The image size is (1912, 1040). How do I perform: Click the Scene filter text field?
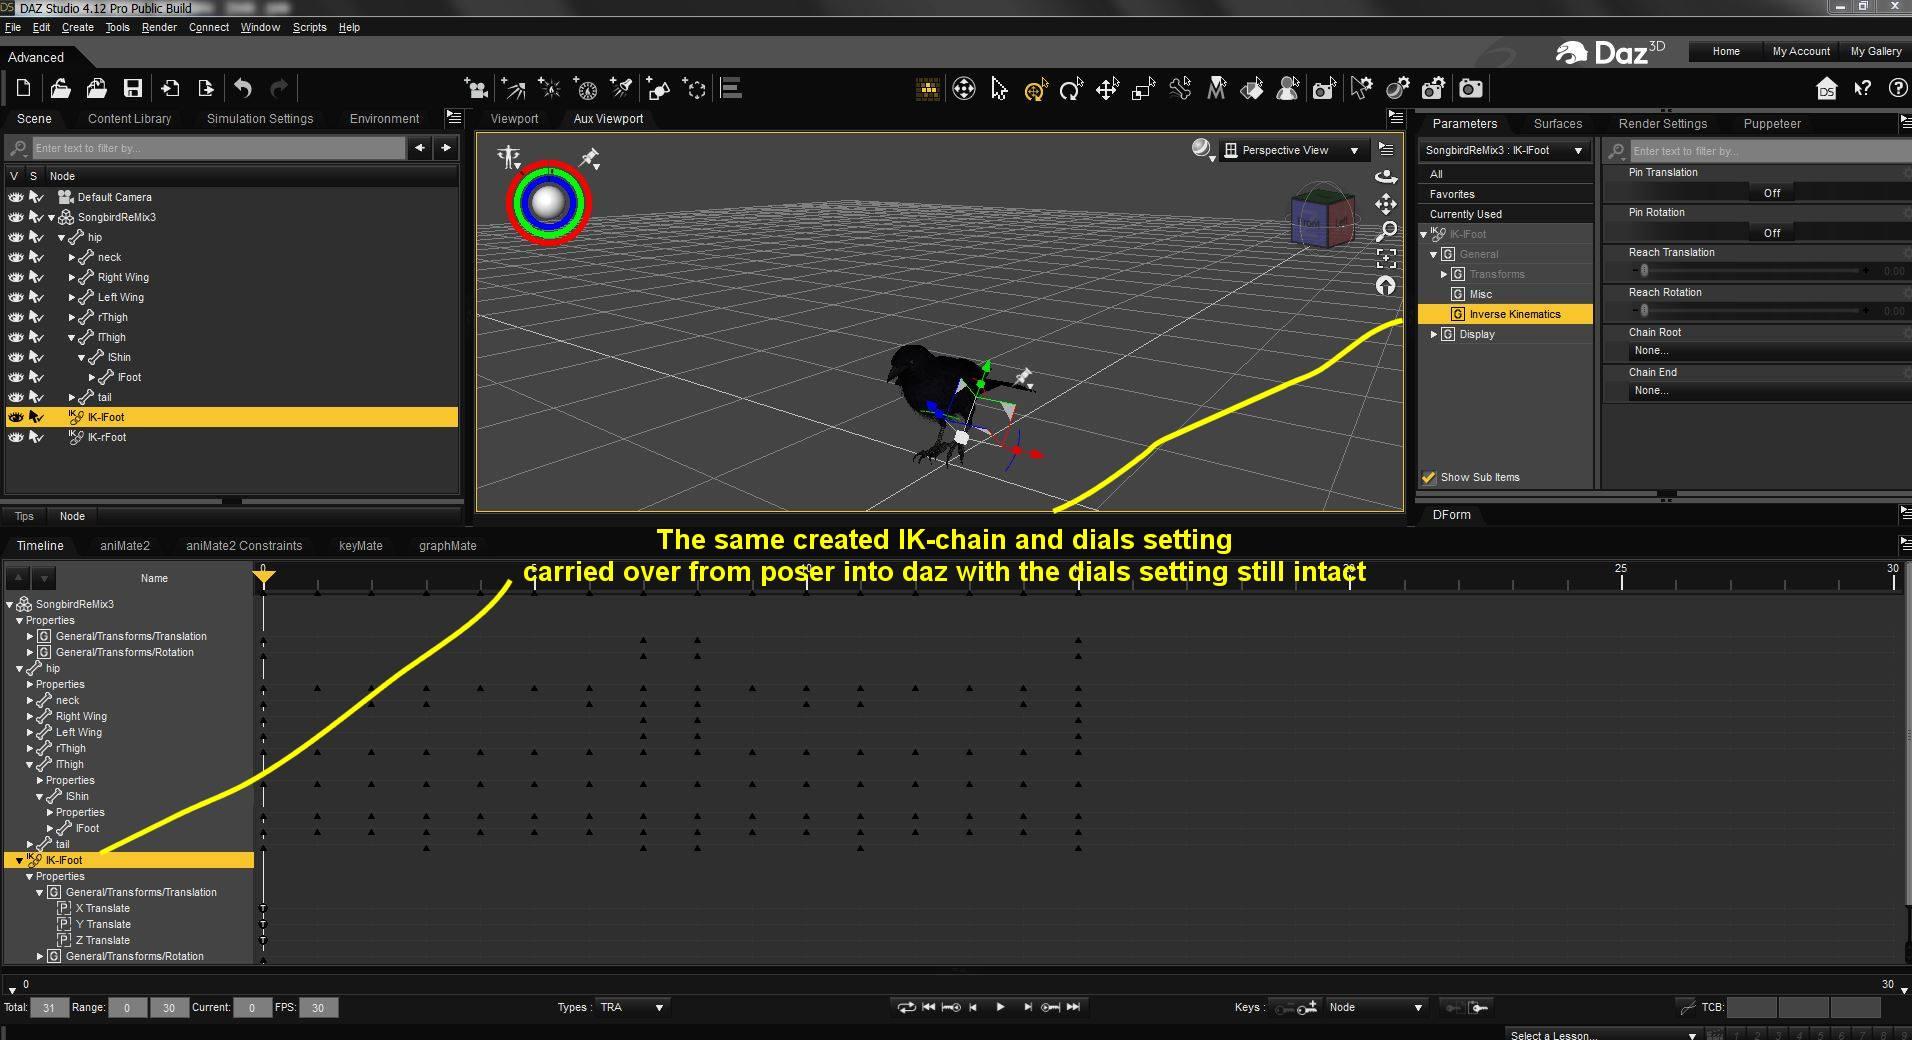point(218,148)
